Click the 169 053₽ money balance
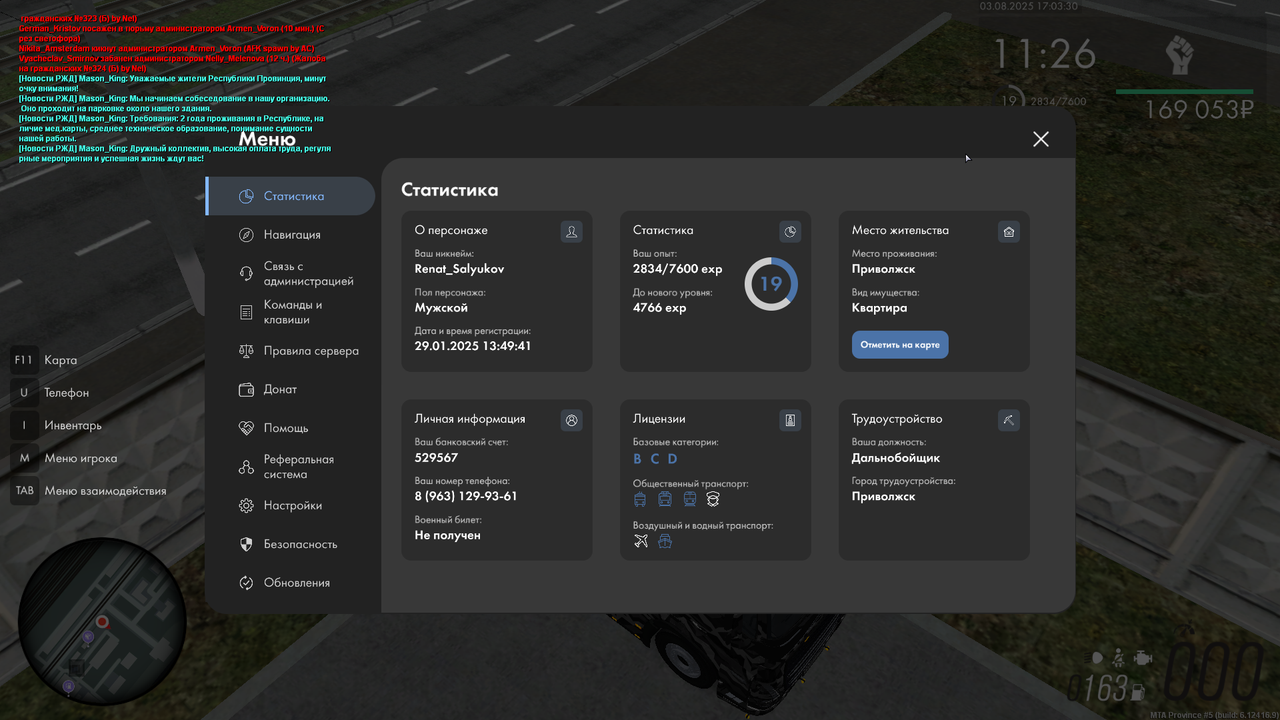 (x=1199, y=110)
